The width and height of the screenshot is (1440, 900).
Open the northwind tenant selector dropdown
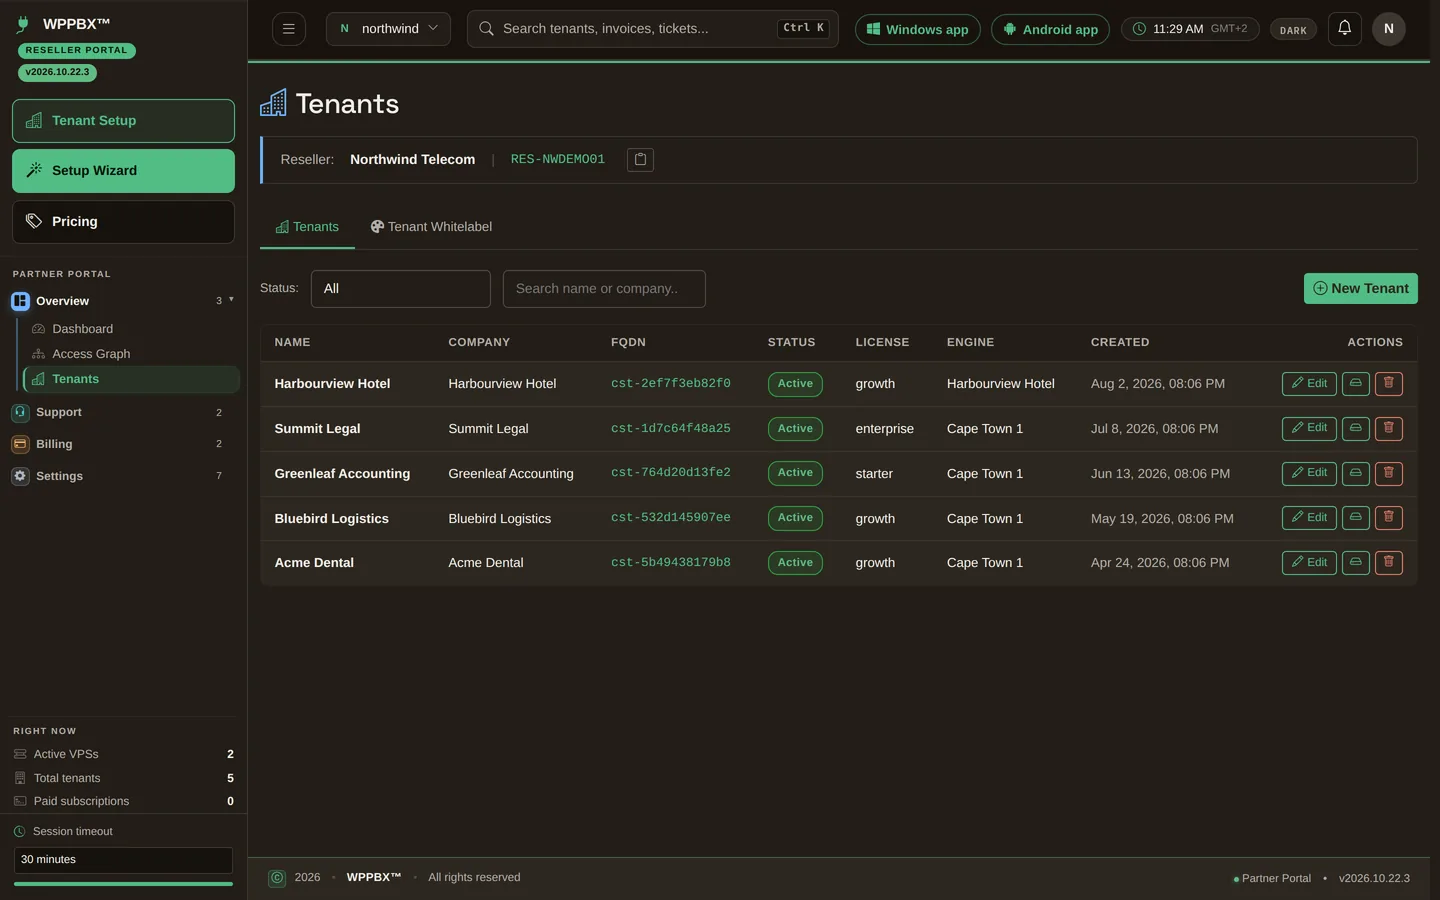click(388, 29)
